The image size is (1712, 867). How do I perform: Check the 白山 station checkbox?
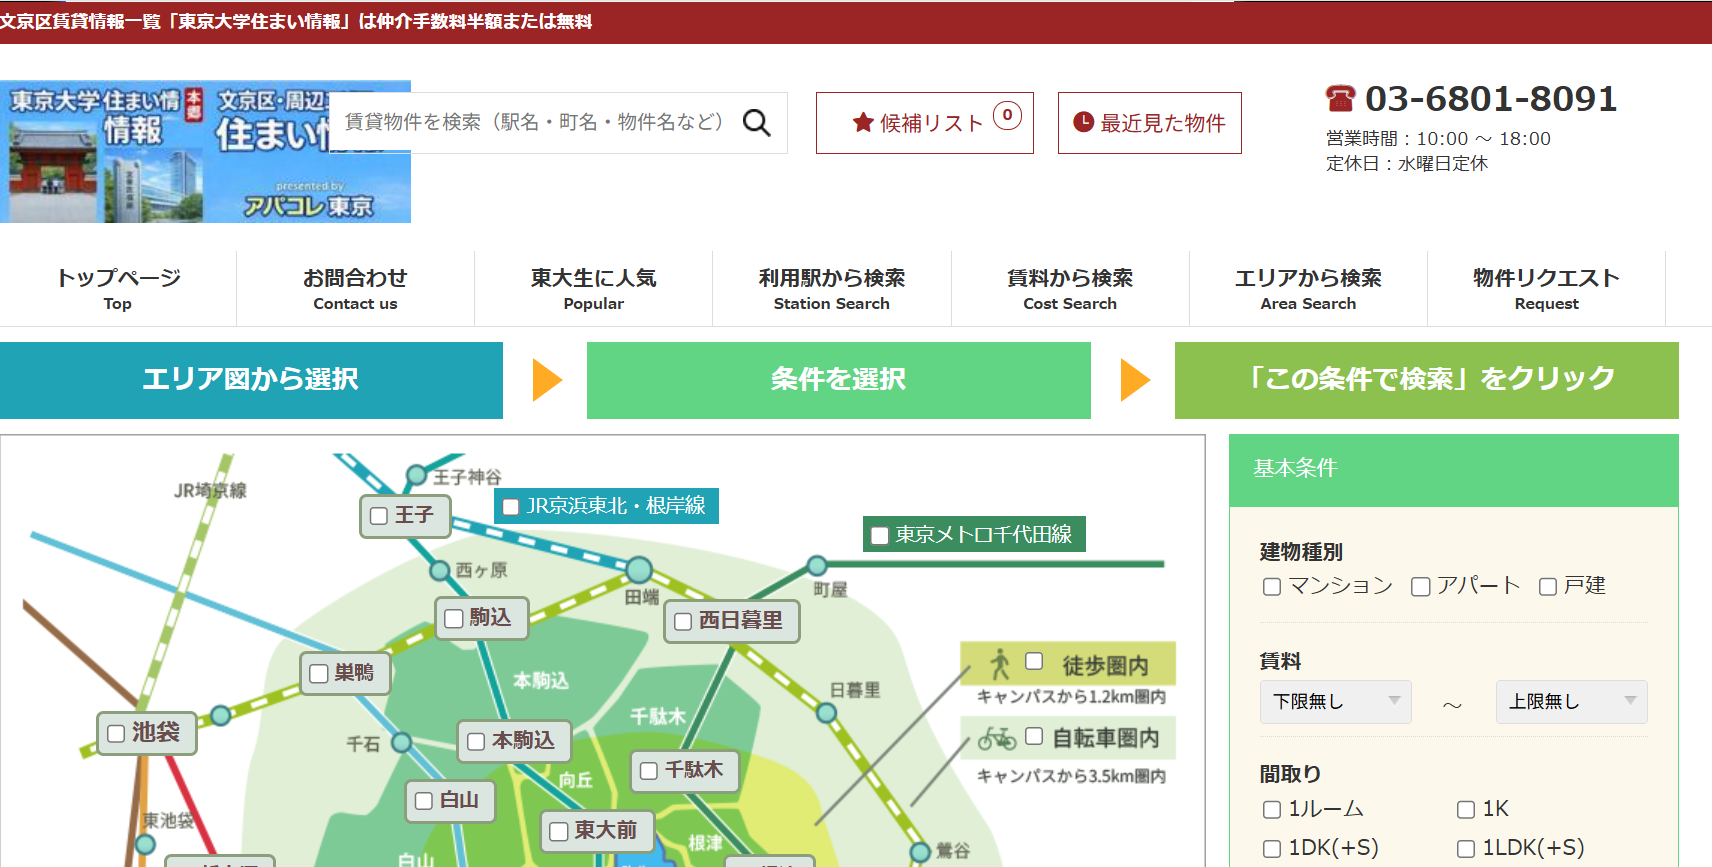click(x=424, y=801)
